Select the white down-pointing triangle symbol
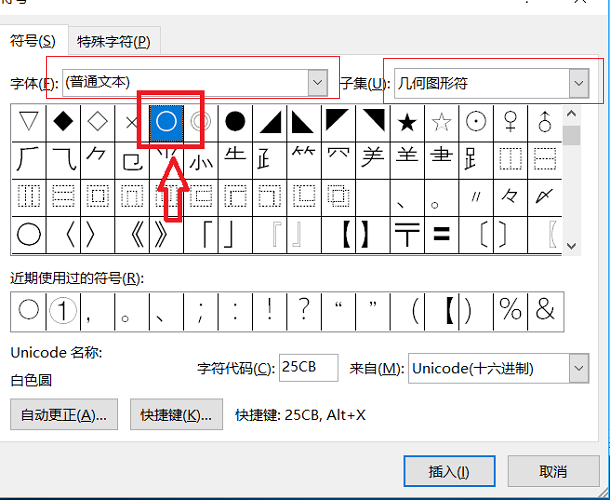 [29, 123]
